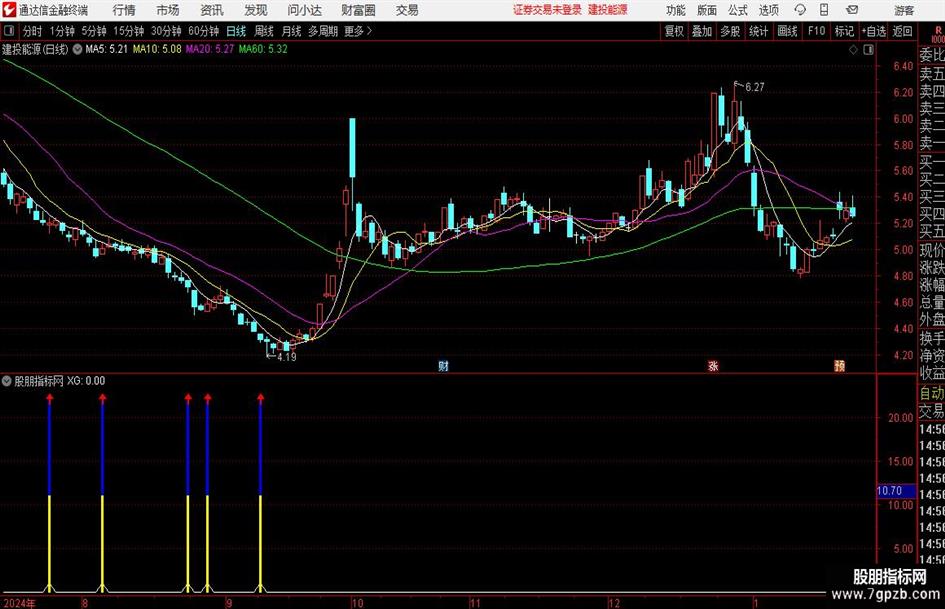Click the 预 forecast marker on chart
Viewport: 945px width, 609px height.
tap(840, 365)
